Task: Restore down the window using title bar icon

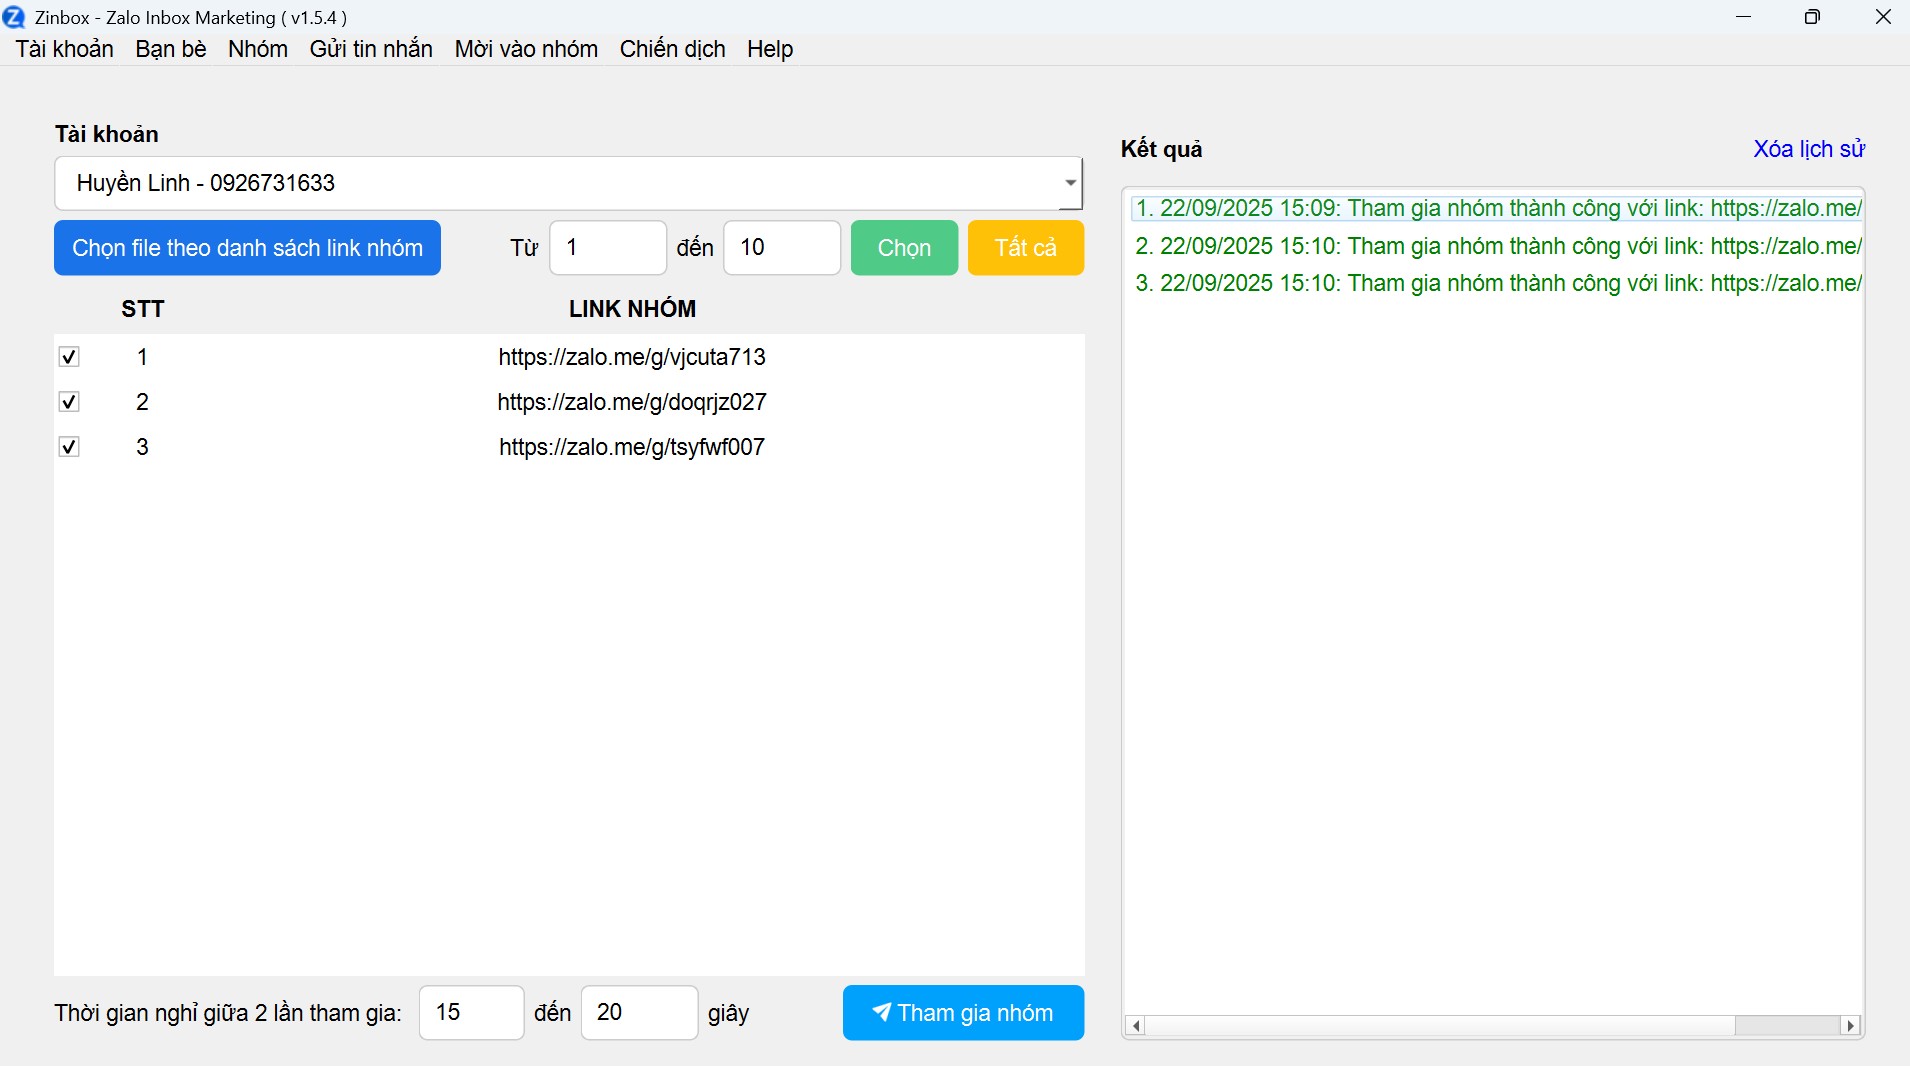Action: [x=1812, y=17]
